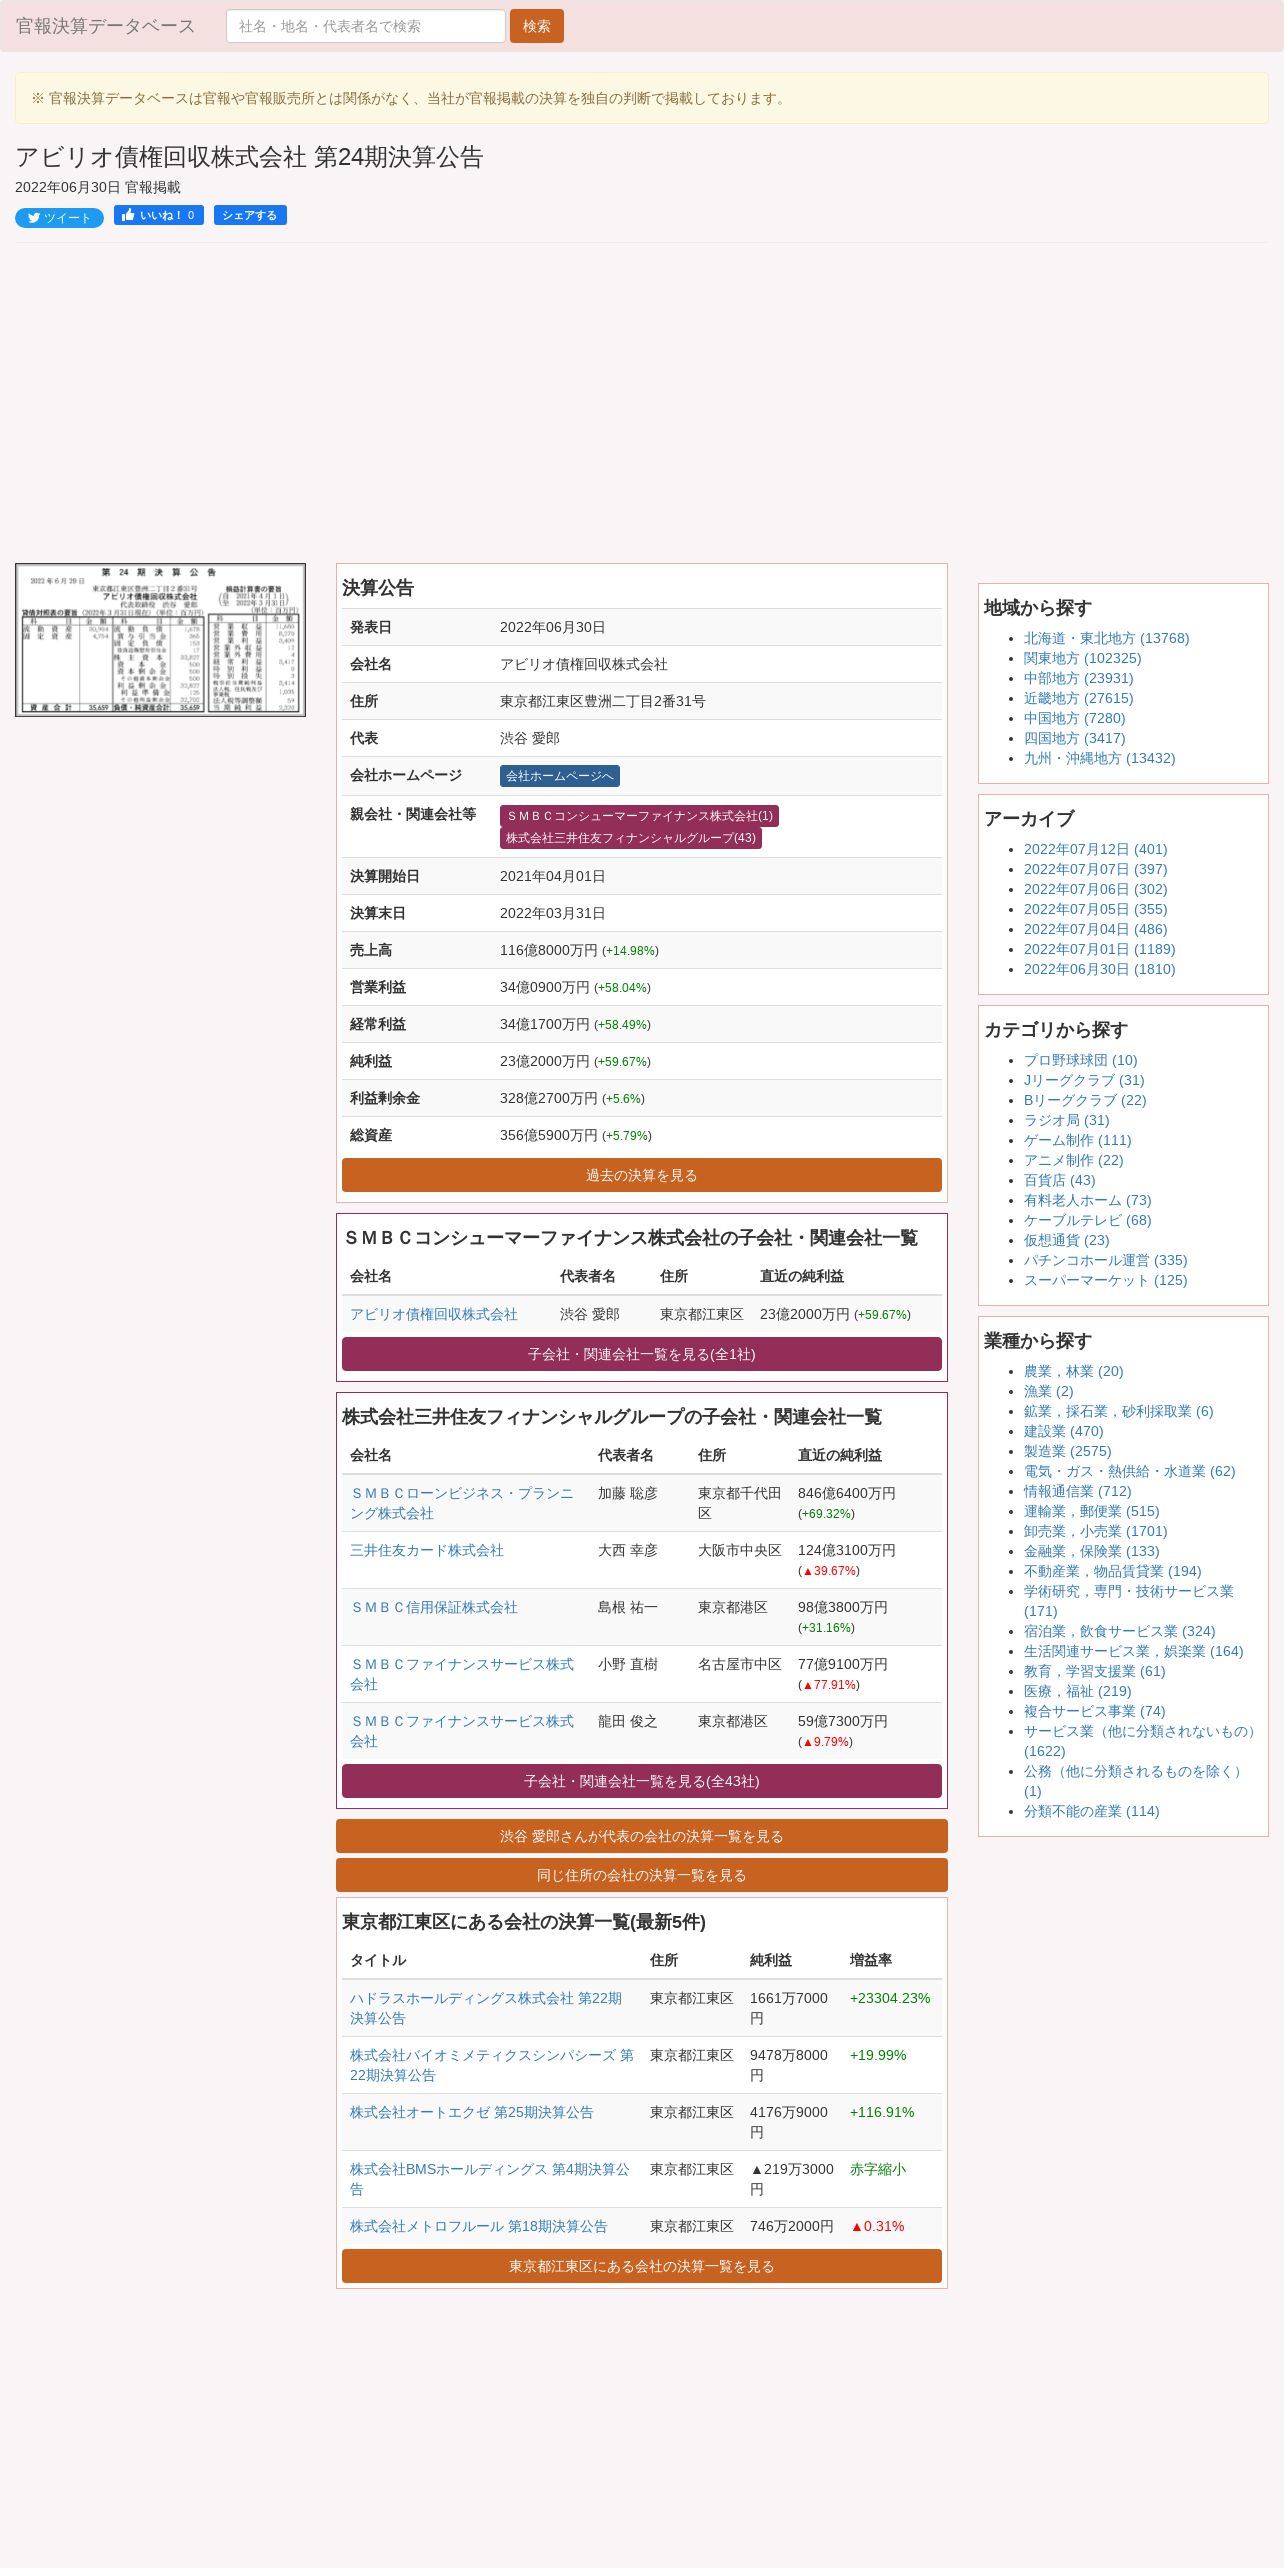Open archive 2022年07月12日 (401)
Viewport: 1284px width, 2568px height.
(1096, 849)
